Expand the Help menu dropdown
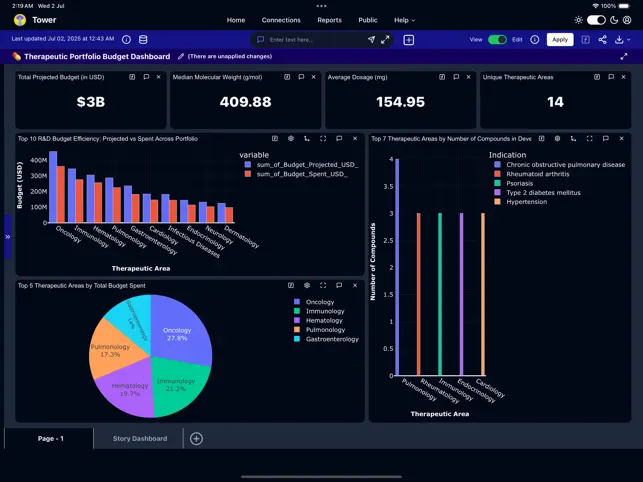643x482 pixels. [x=404, y=20]
